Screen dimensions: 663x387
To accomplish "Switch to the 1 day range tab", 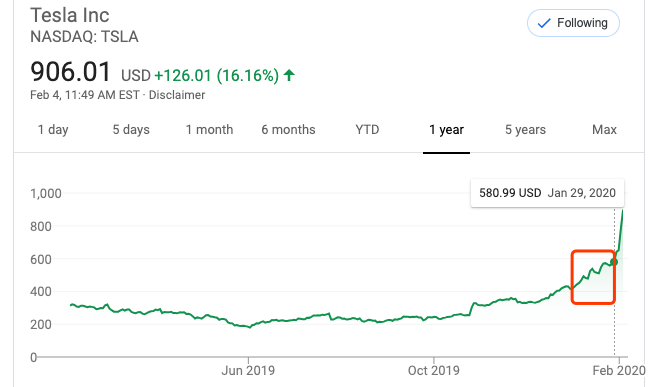I will click(53, 129).
